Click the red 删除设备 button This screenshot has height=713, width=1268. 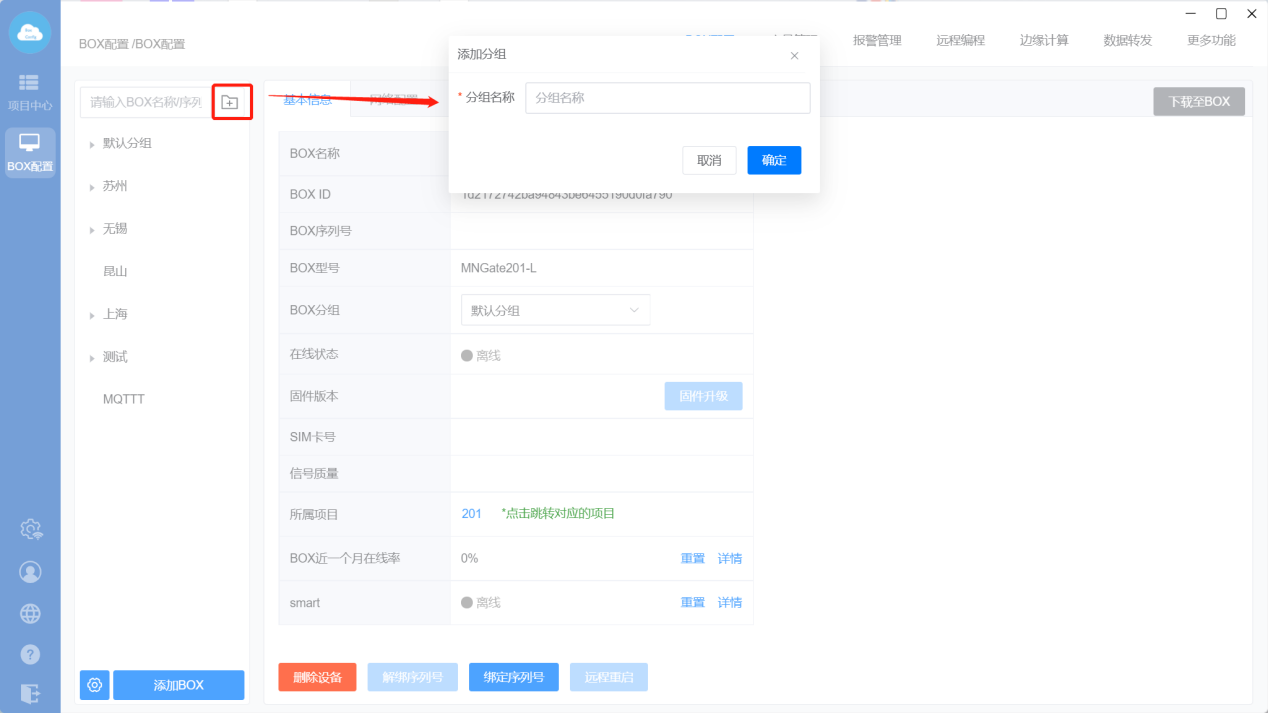point(317,677)
